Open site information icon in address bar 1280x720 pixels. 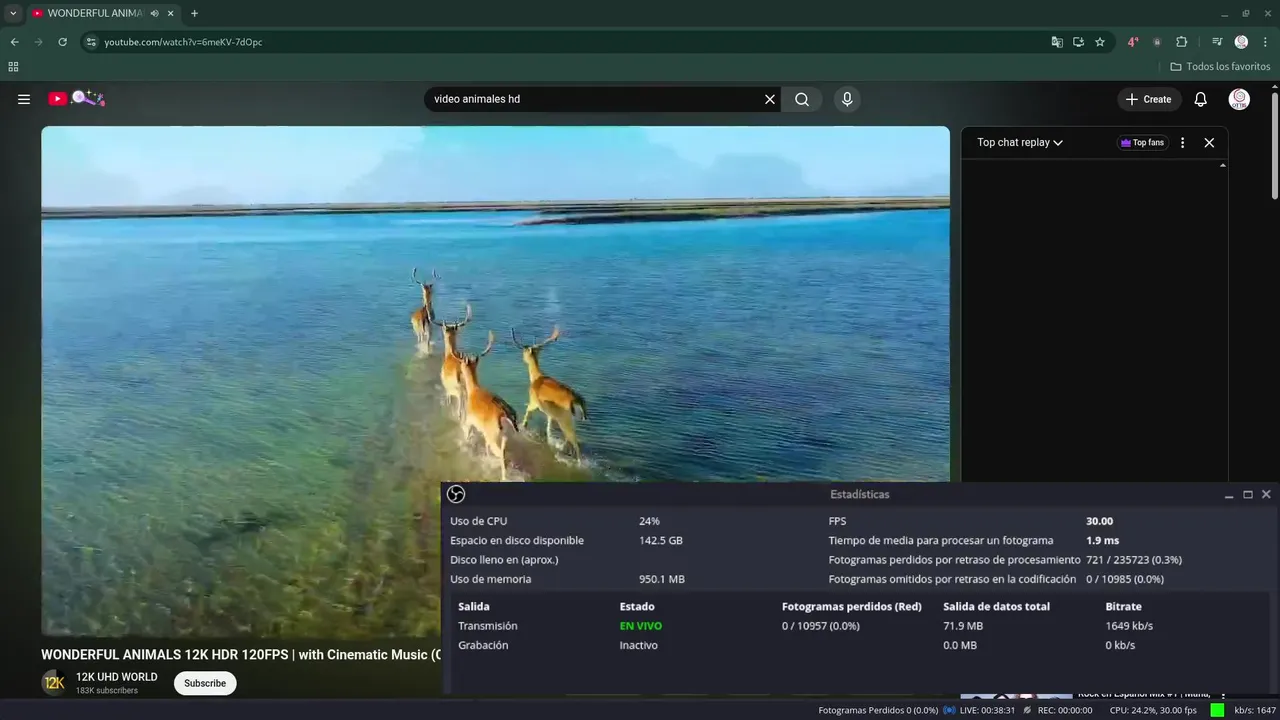coord(91,42)
